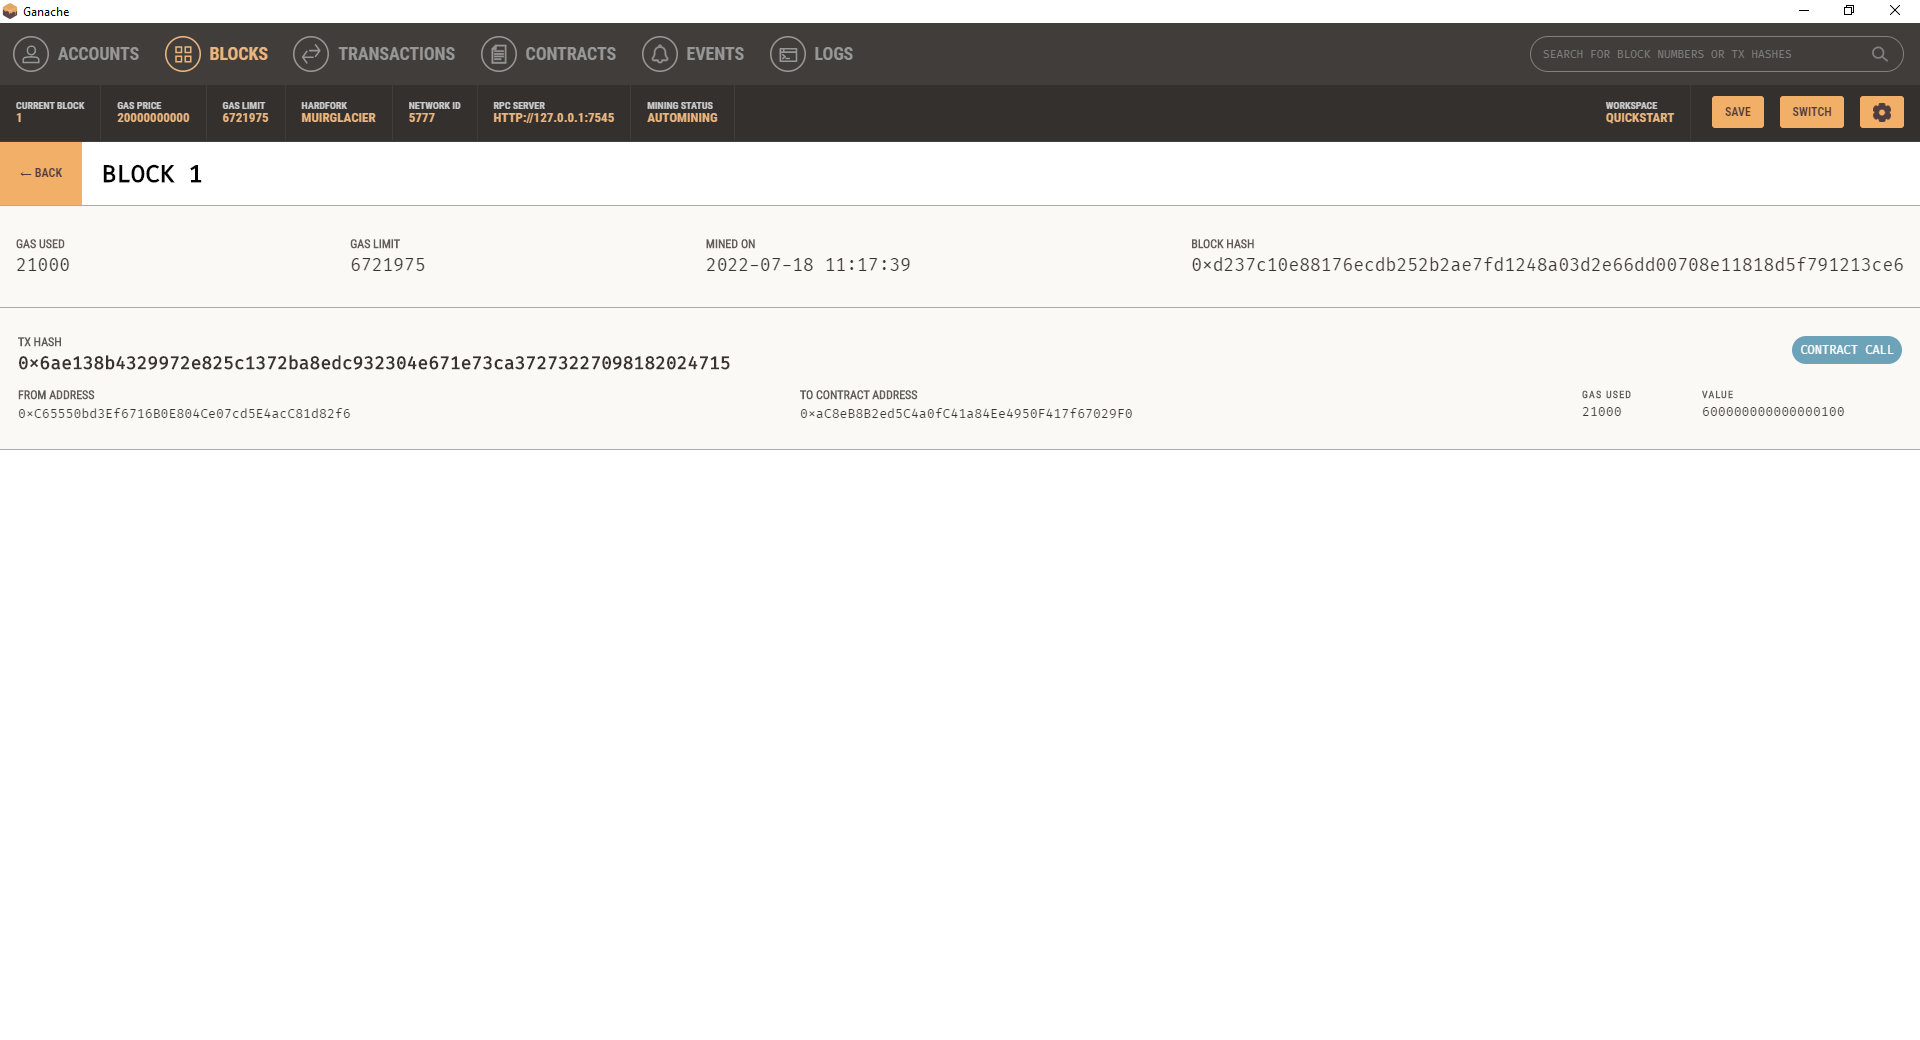Click the block gas used 21000 value
The height and width of the screenshot is (1040, 1920).
[43, 265]
